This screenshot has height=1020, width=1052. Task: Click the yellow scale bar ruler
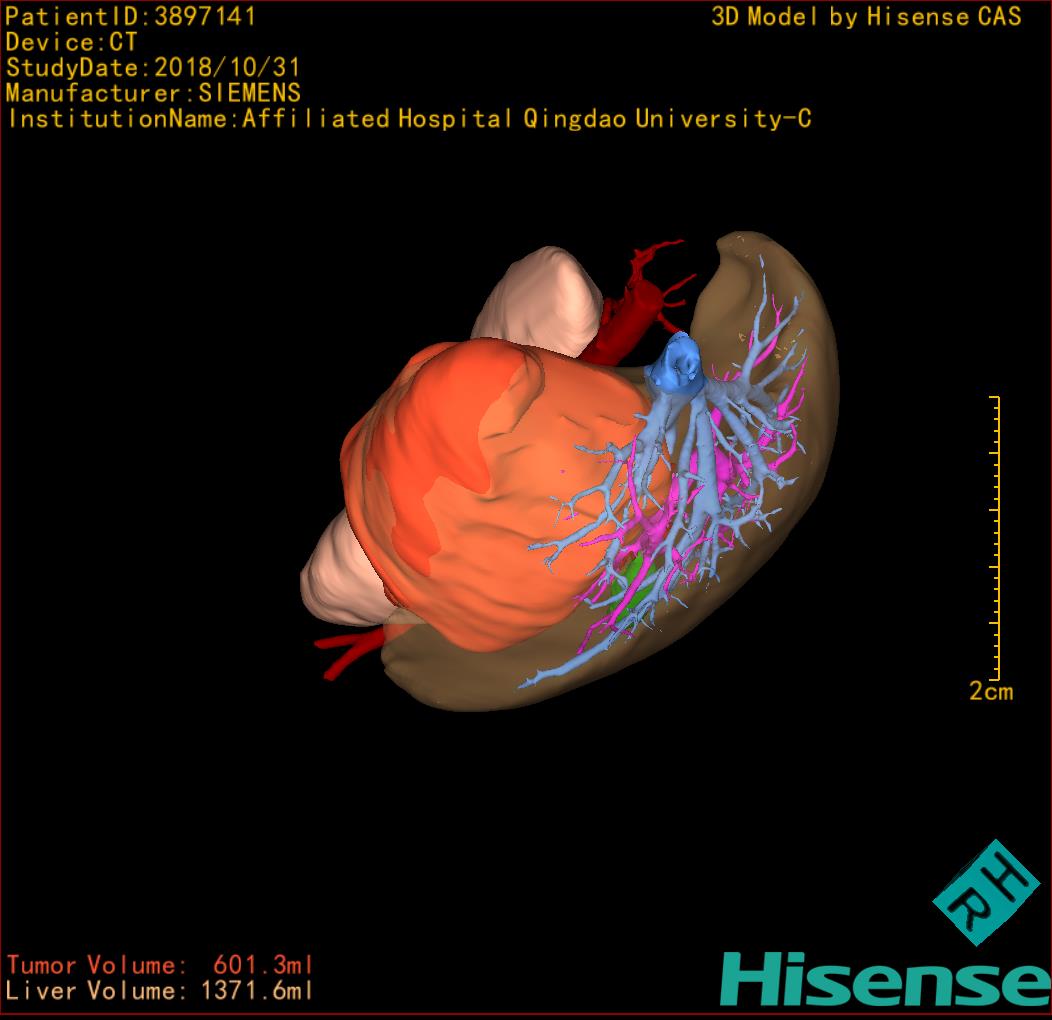click(996, 538)
